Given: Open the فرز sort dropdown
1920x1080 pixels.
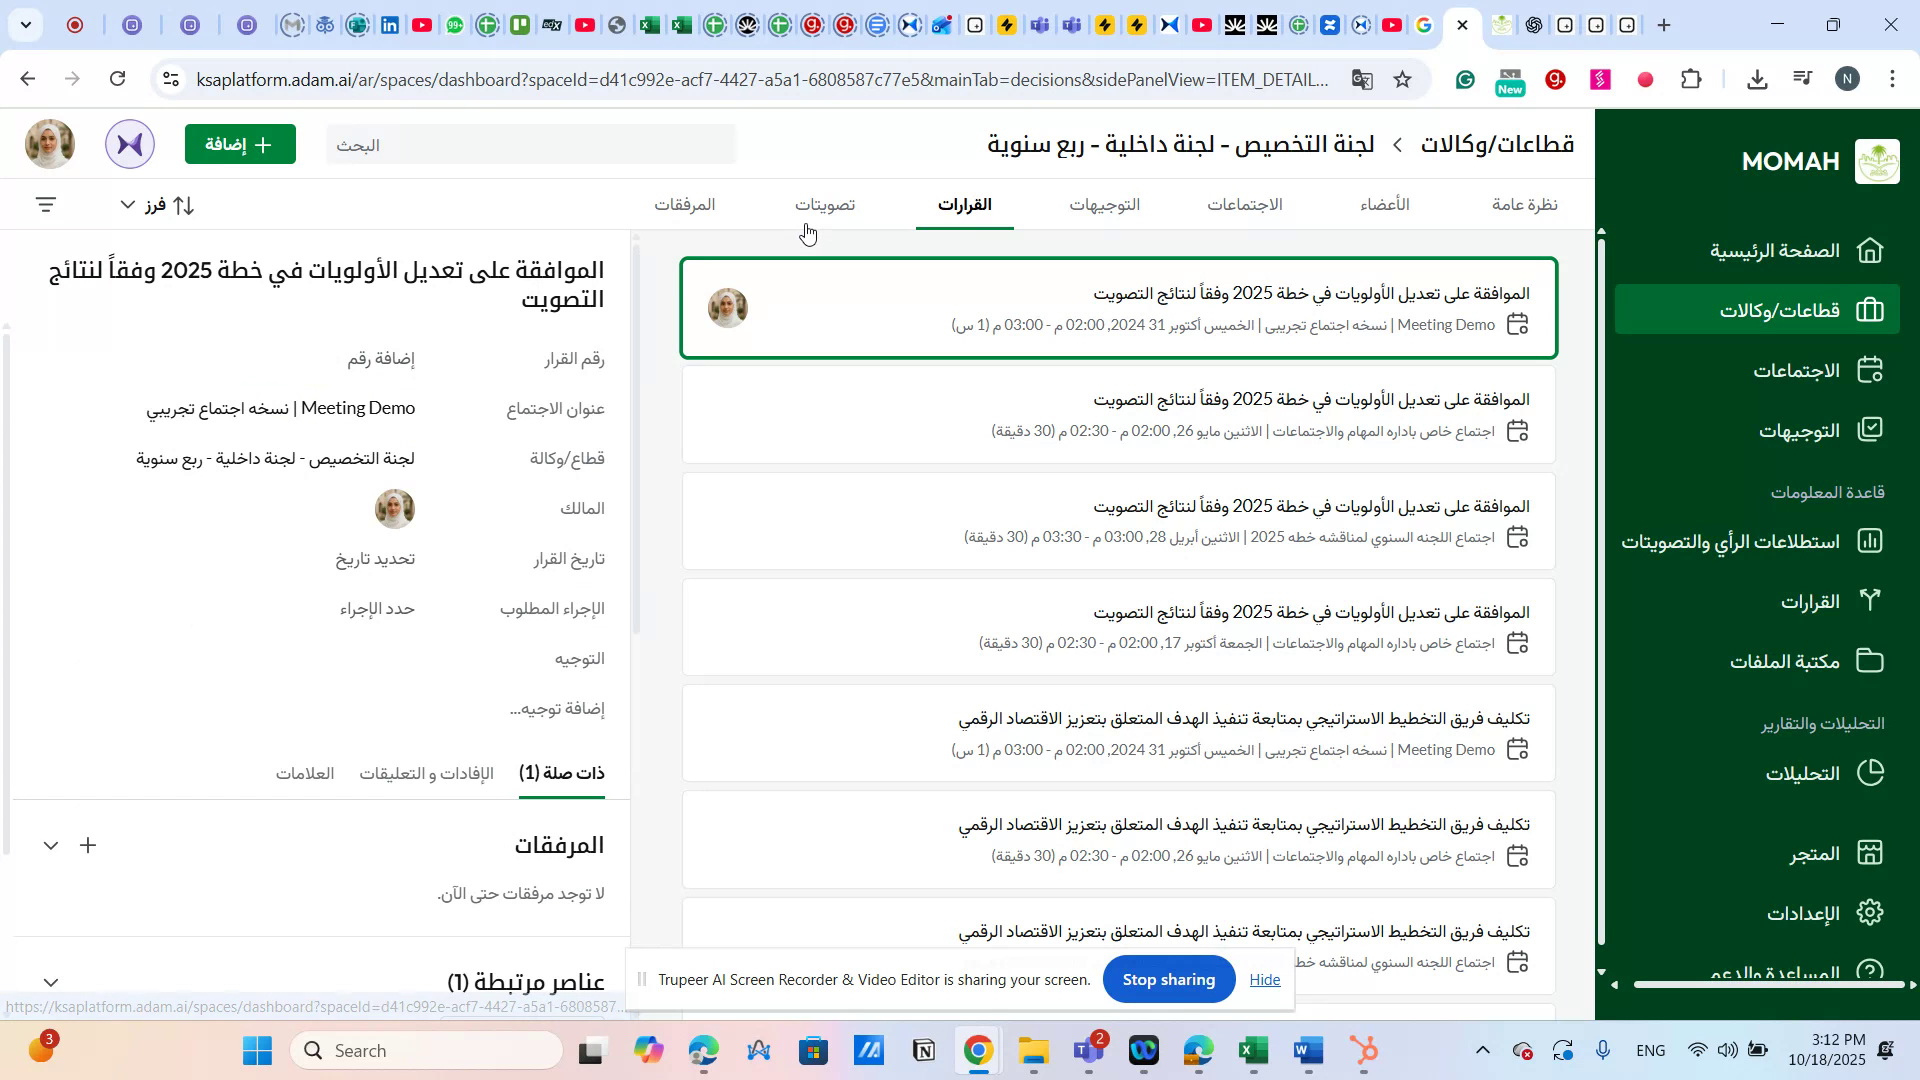Looking at the screenshot, I should (x=156, y=205).
